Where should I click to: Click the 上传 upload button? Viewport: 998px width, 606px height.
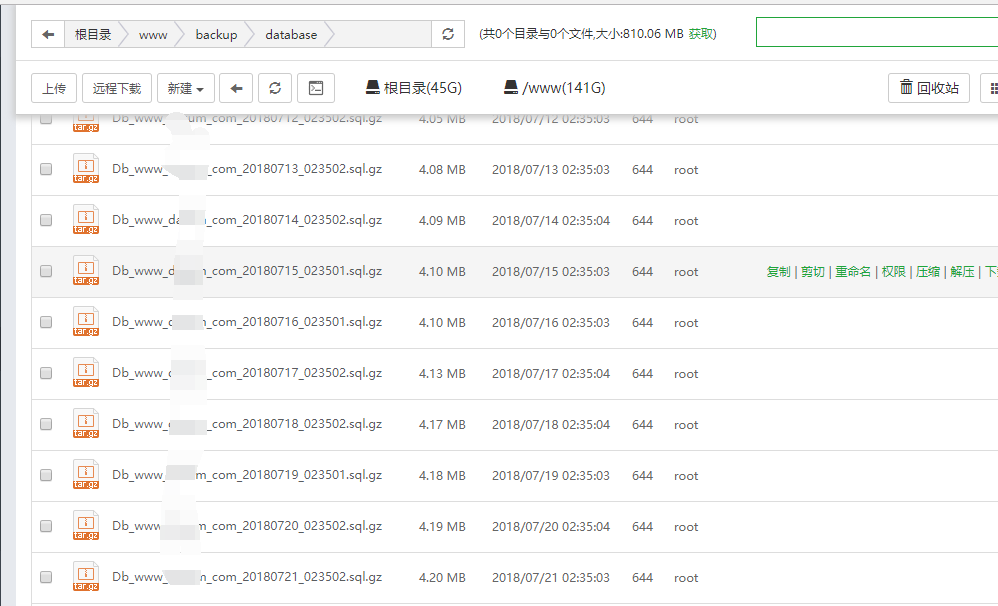[54, 88]
